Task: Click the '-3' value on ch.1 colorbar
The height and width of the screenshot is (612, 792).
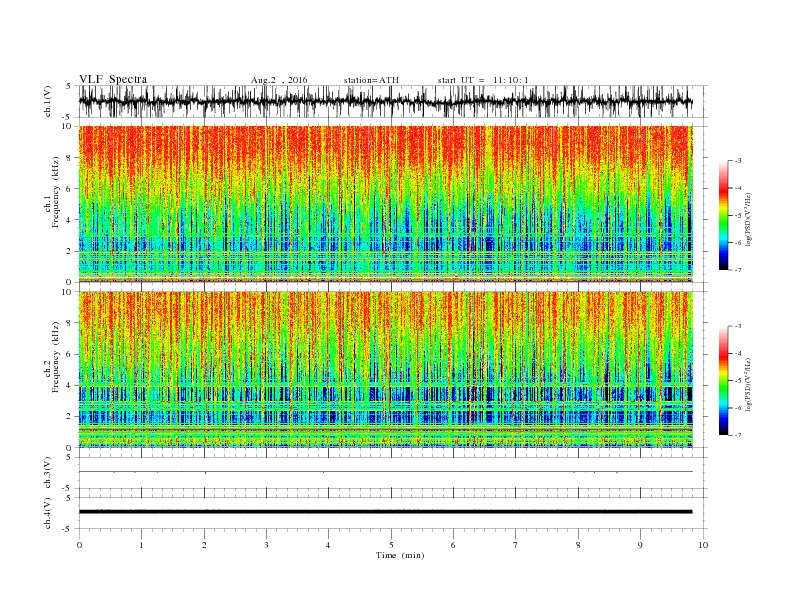Action: point(737,161)
